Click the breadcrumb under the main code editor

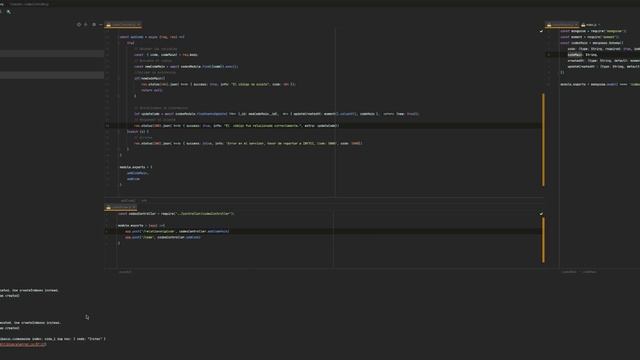pos(133,201)
